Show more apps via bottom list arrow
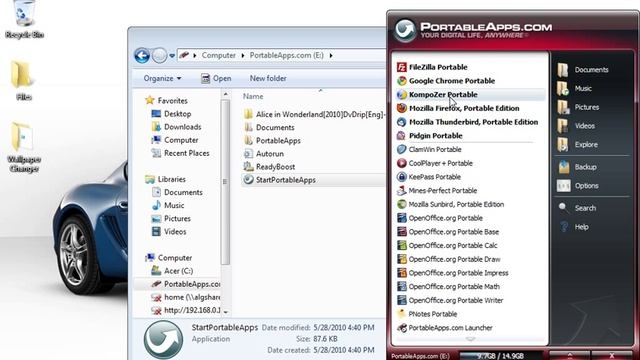Screen dimensions: 640x360 pos(470,339)
